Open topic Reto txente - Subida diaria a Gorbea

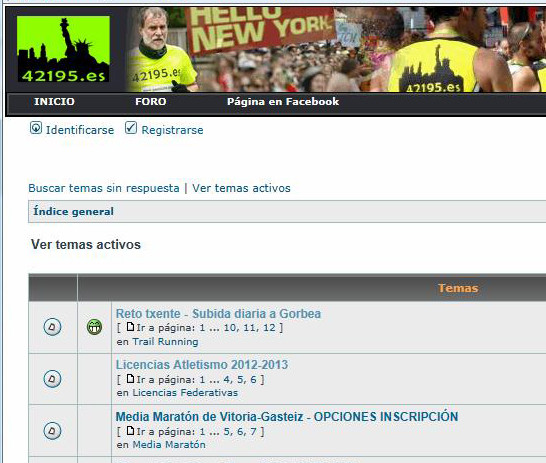(x=218, y=314)
